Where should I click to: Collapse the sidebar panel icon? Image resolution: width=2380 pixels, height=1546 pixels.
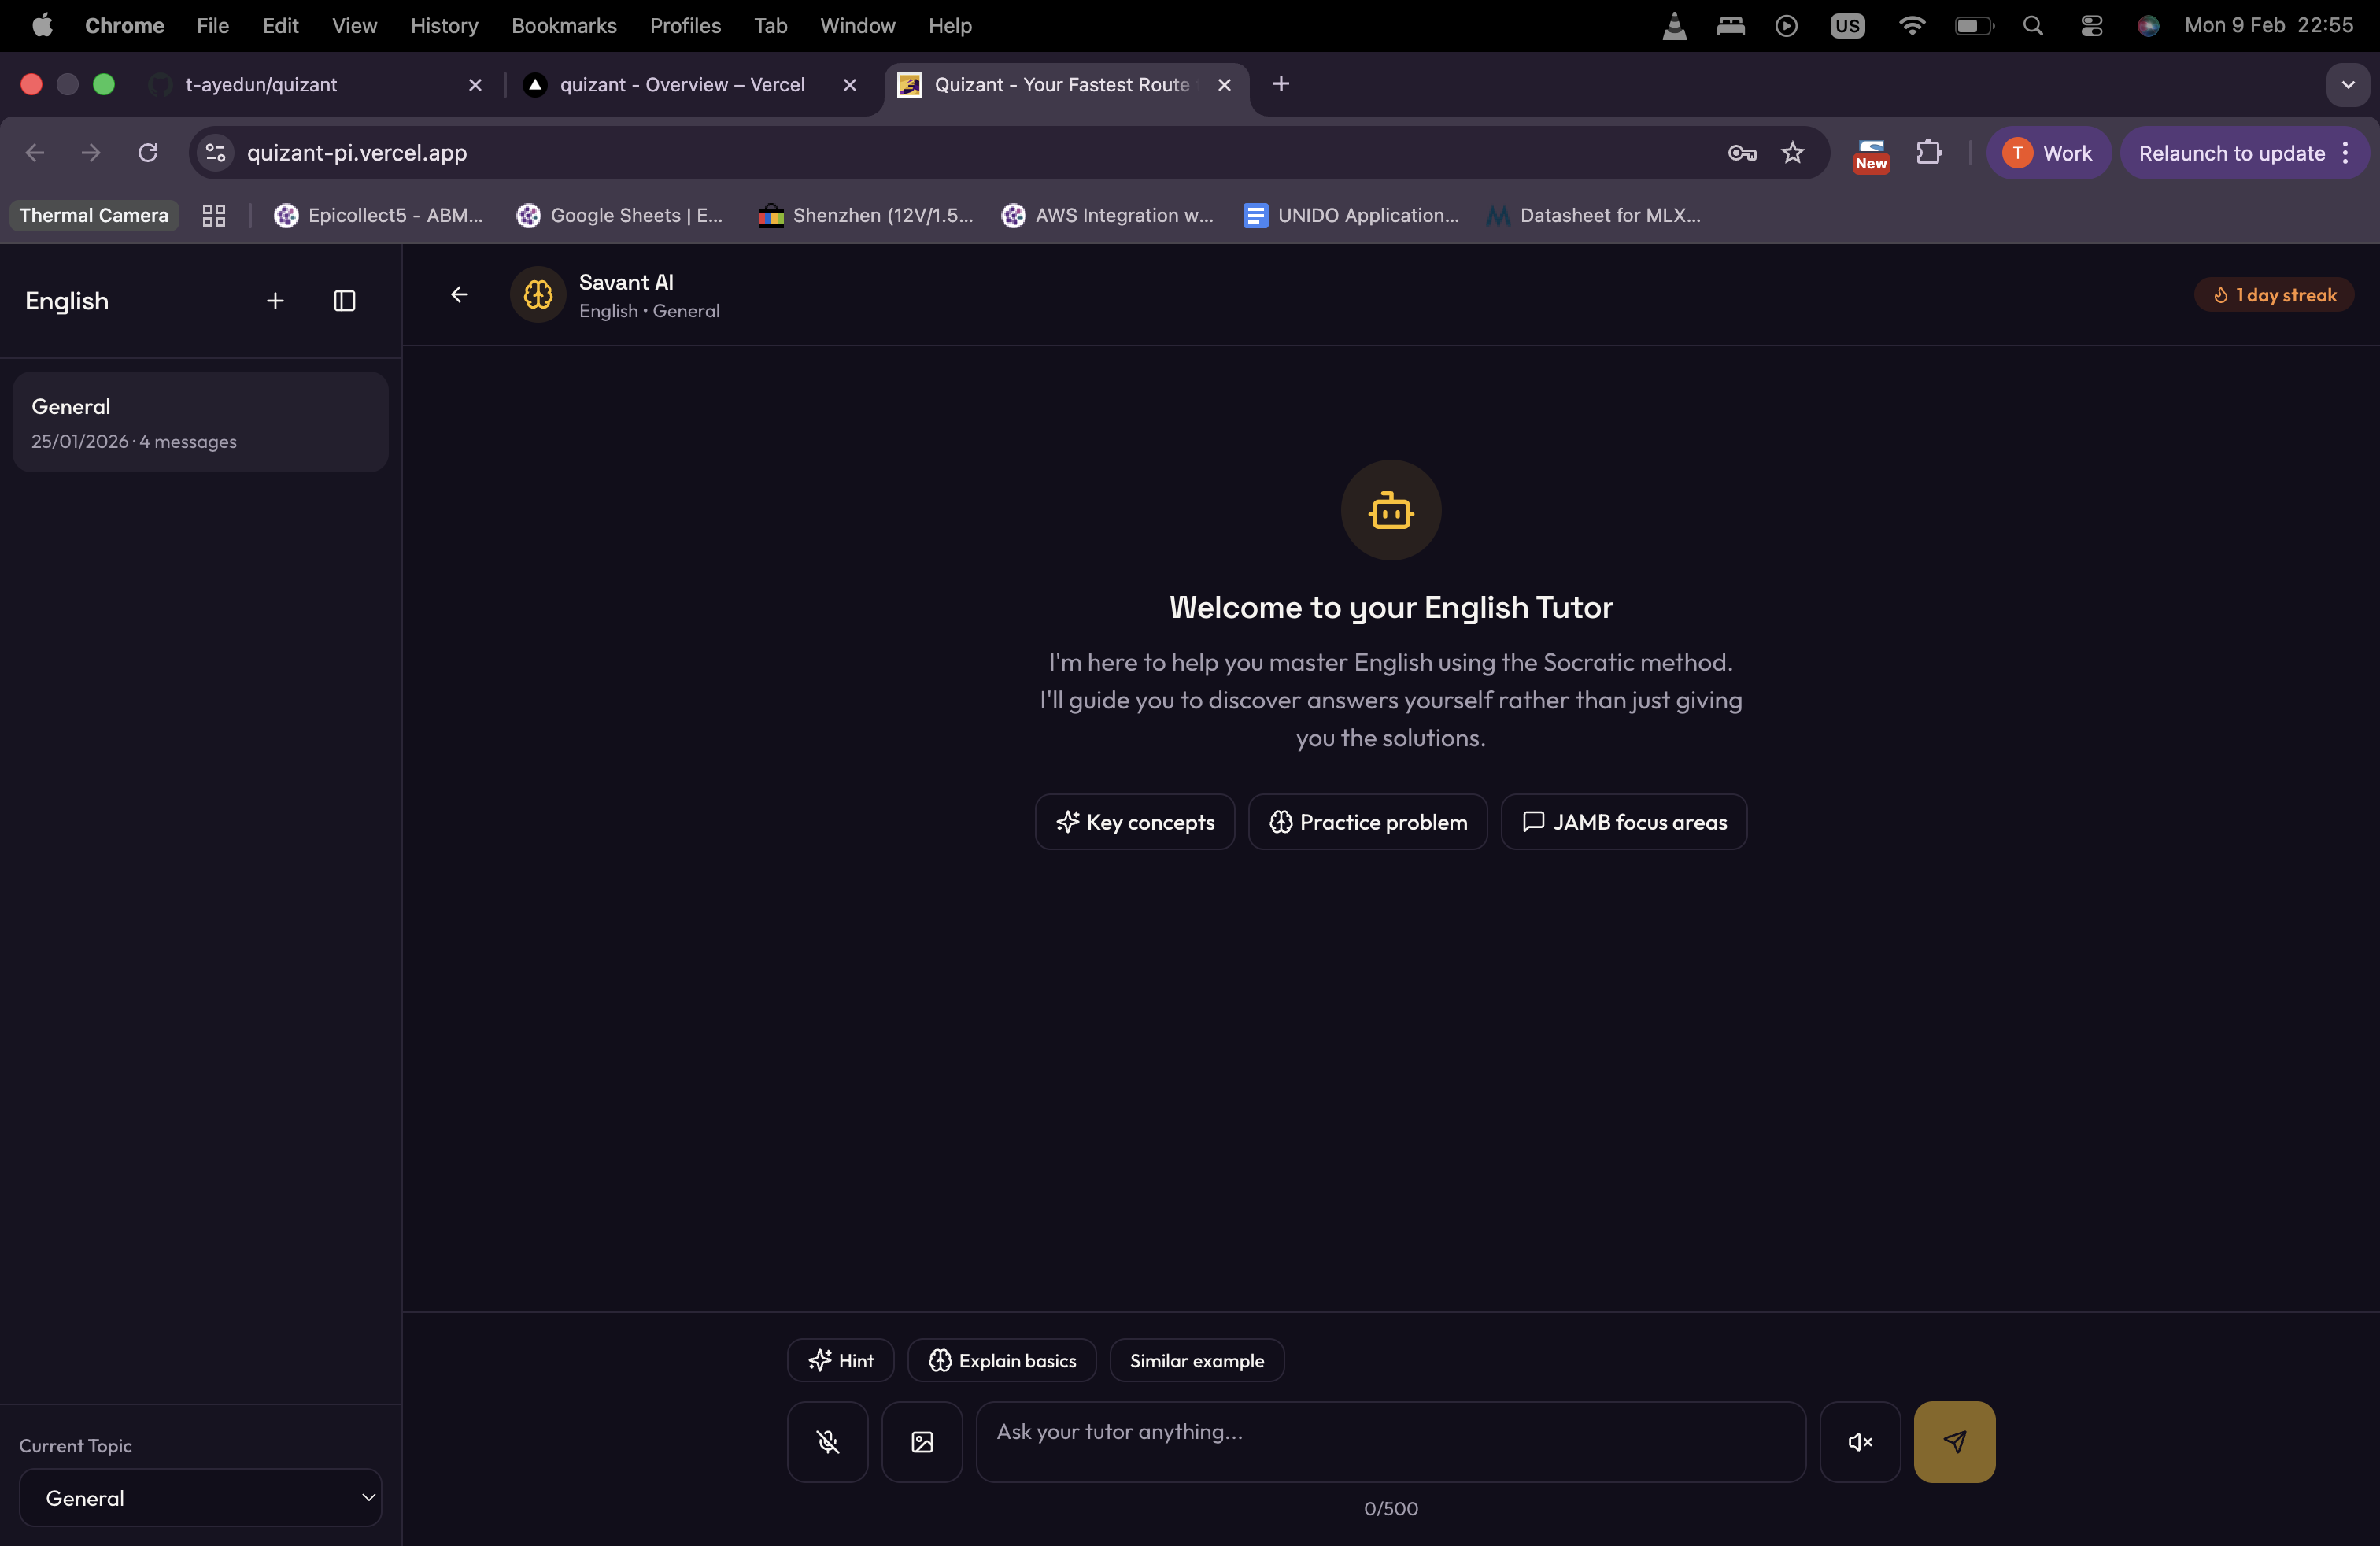344,301
